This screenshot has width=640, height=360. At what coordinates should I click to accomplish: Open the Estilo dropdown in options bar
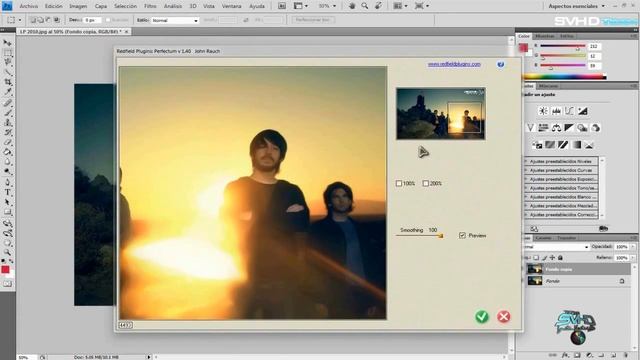[175, 20]
